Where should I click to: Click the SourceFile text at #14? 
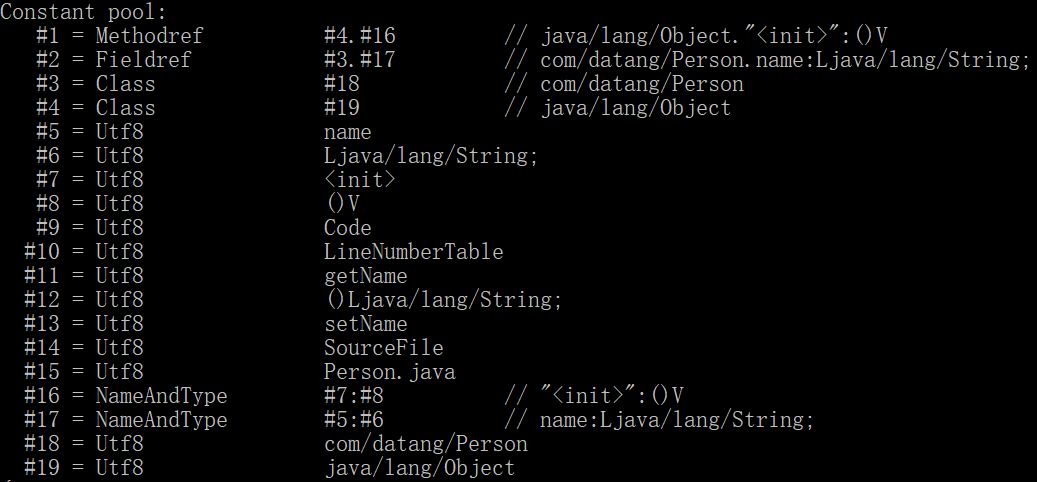[384, 347]
